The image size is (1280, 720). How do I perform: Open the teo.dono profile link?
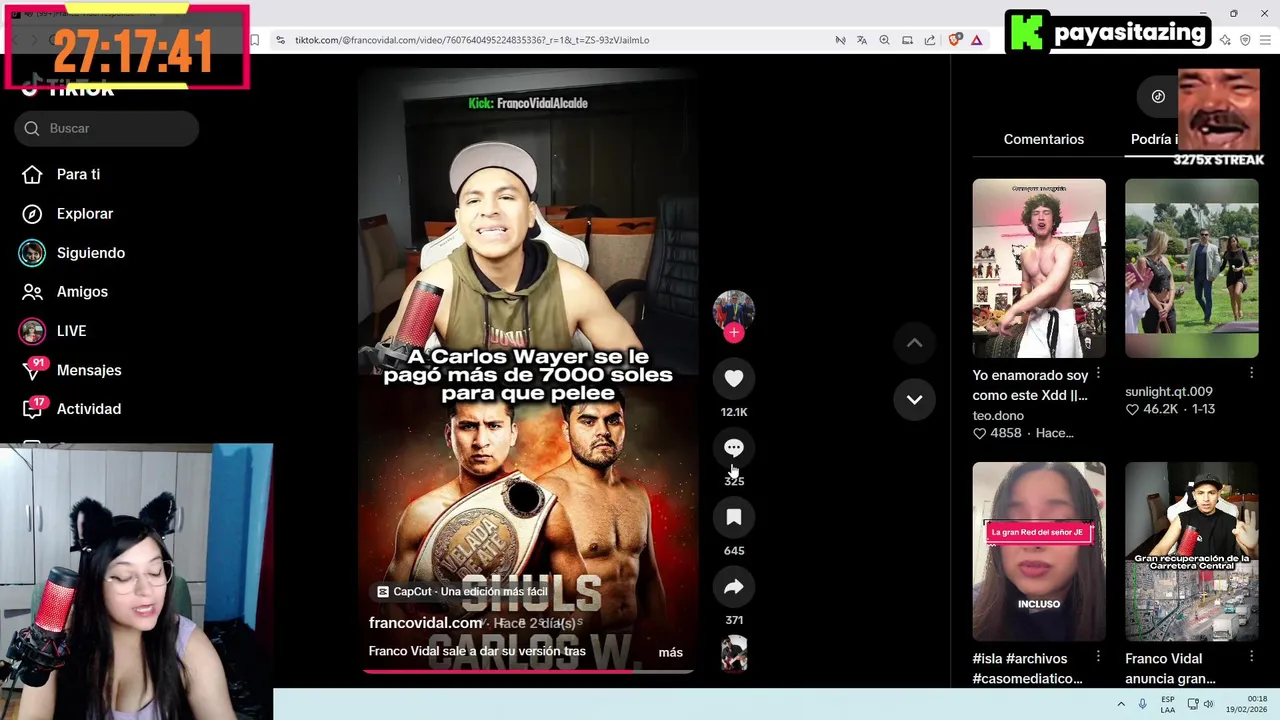(998, 415)
